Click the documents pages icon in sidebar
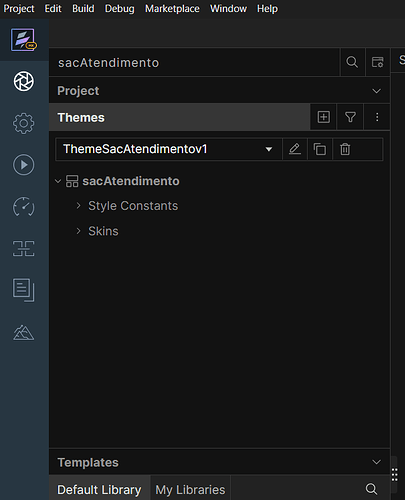The image size is (405, 500). 23,290
